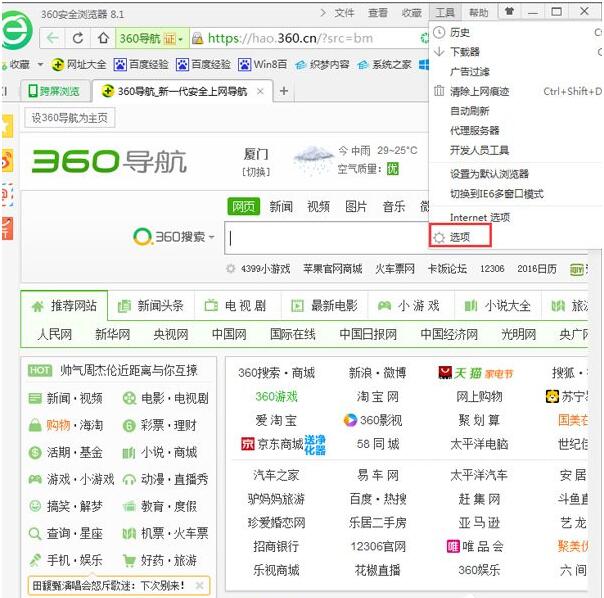Click the 360搜索 logo icon

point(142,237)
